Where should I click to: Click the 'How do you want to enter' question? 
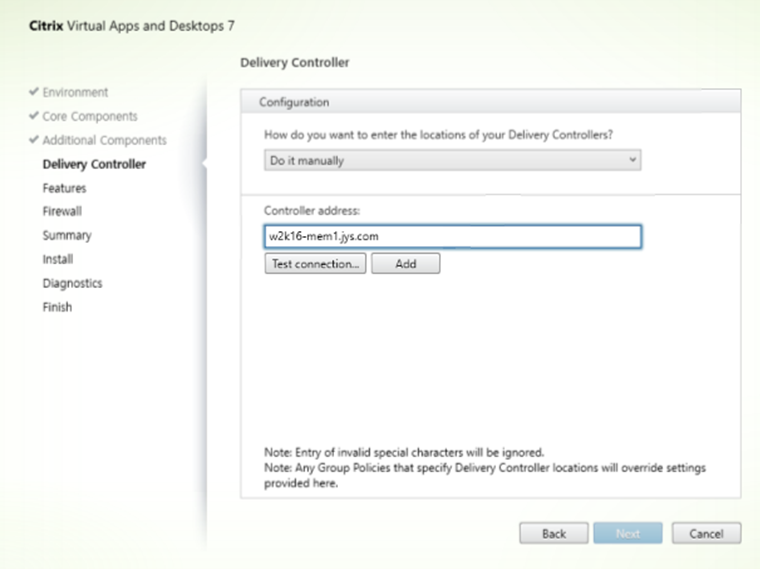click(x=439, y=135)
